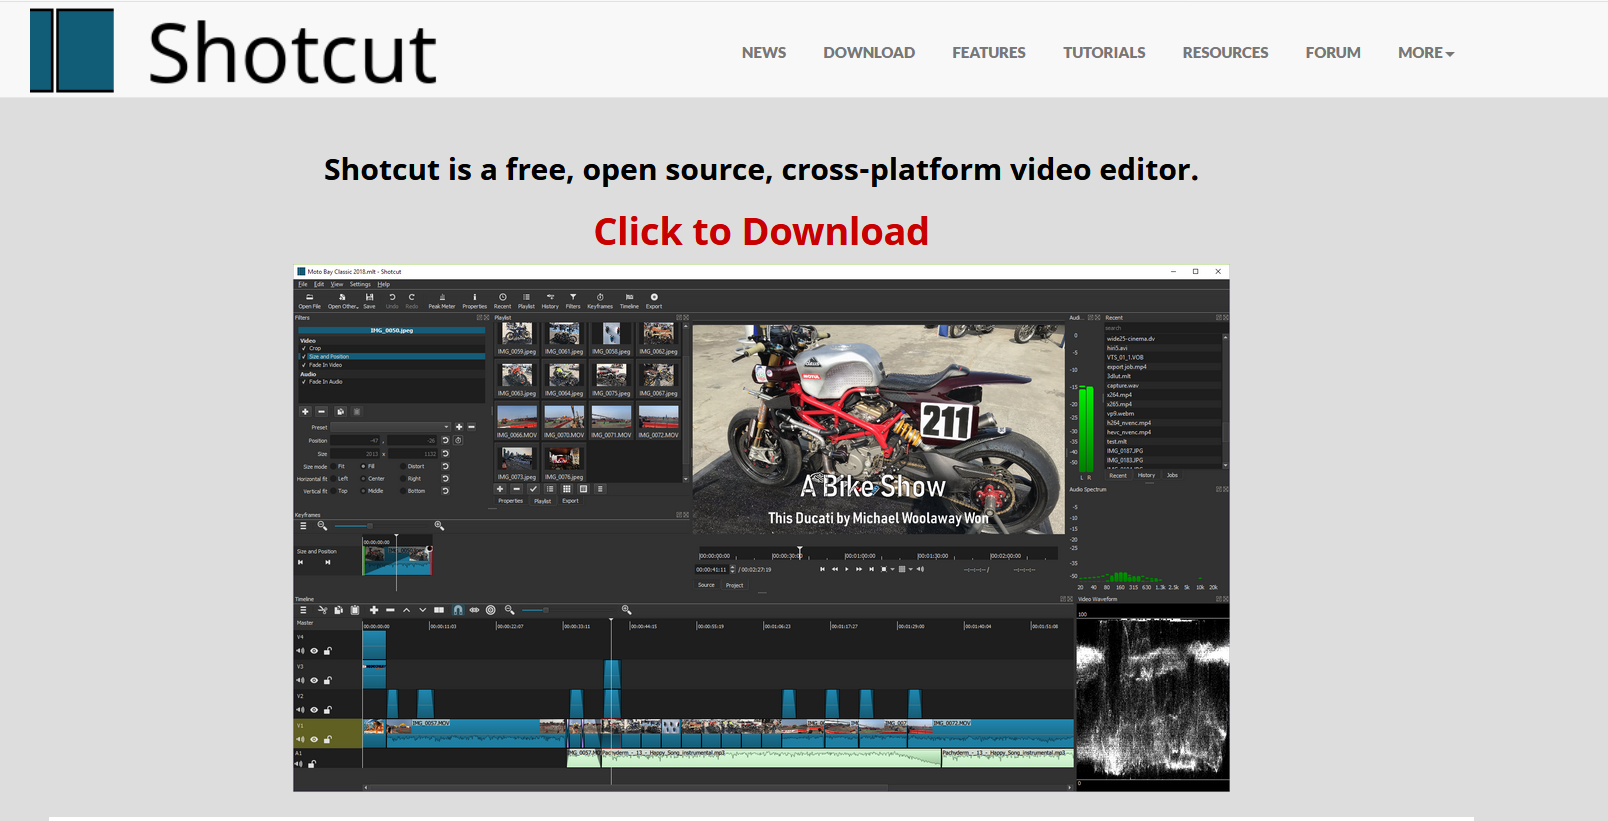Screen dimensions: 1608x821
Task: Toggle the Peak Meter panel icon
Action: point(442,301)
